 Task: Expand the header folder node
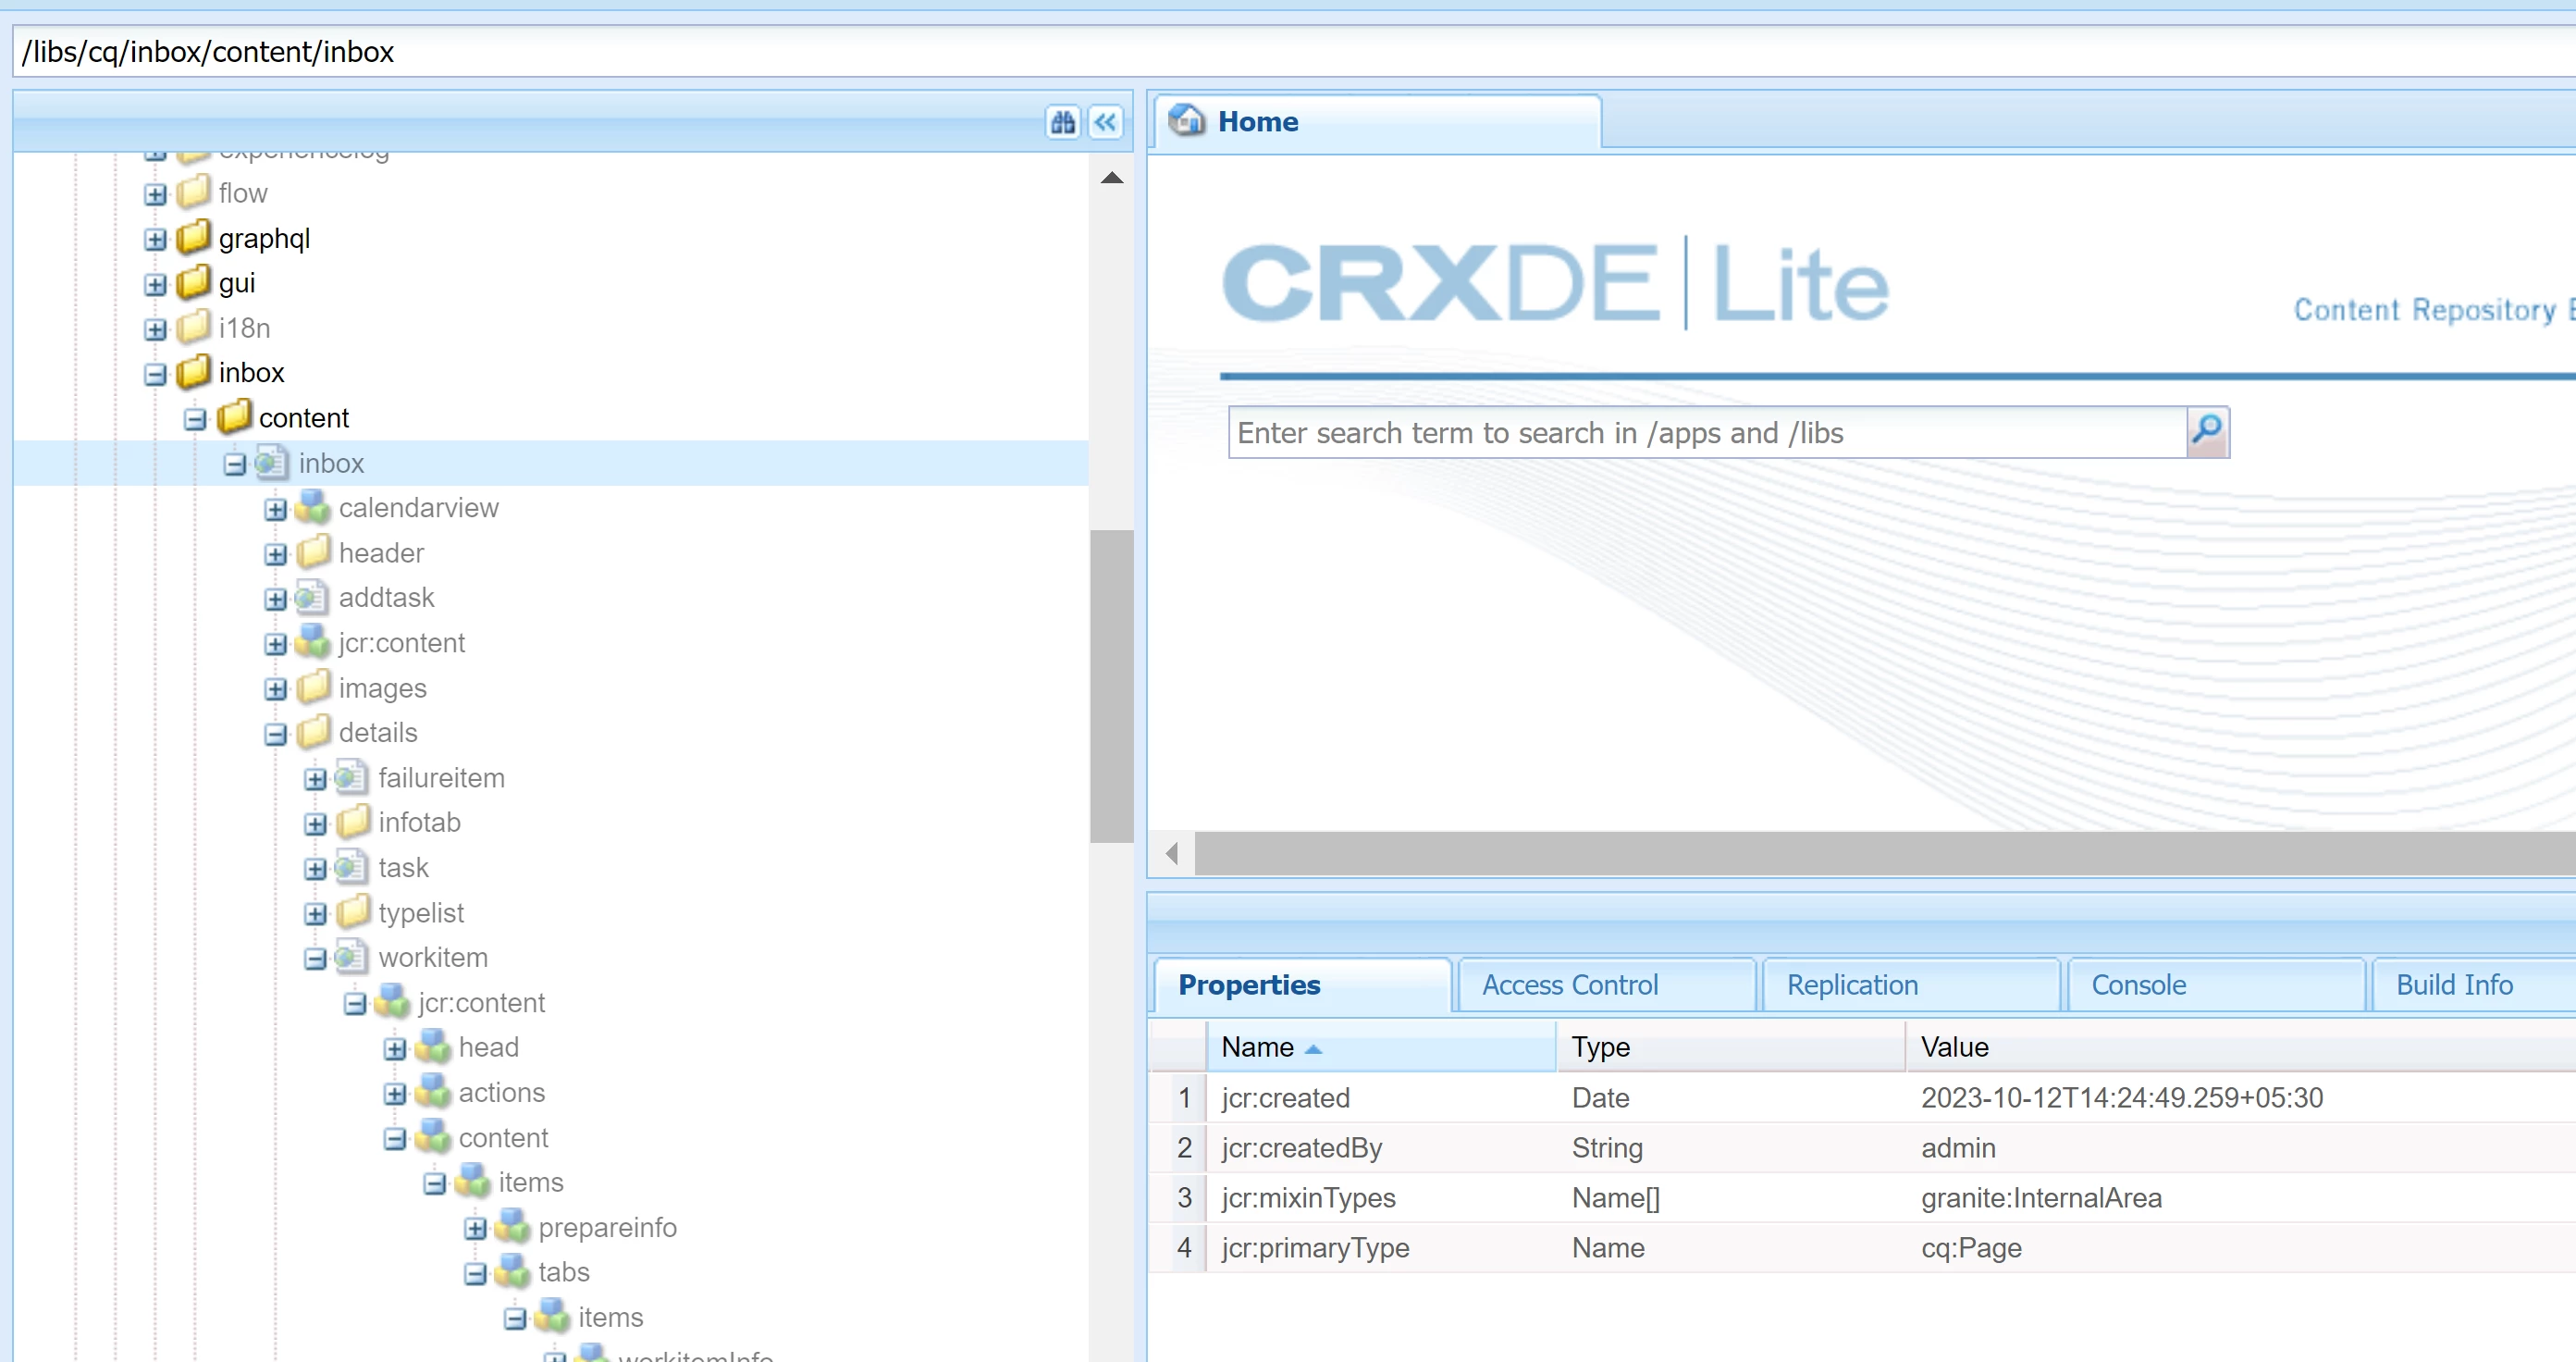[x=275, y=554]
